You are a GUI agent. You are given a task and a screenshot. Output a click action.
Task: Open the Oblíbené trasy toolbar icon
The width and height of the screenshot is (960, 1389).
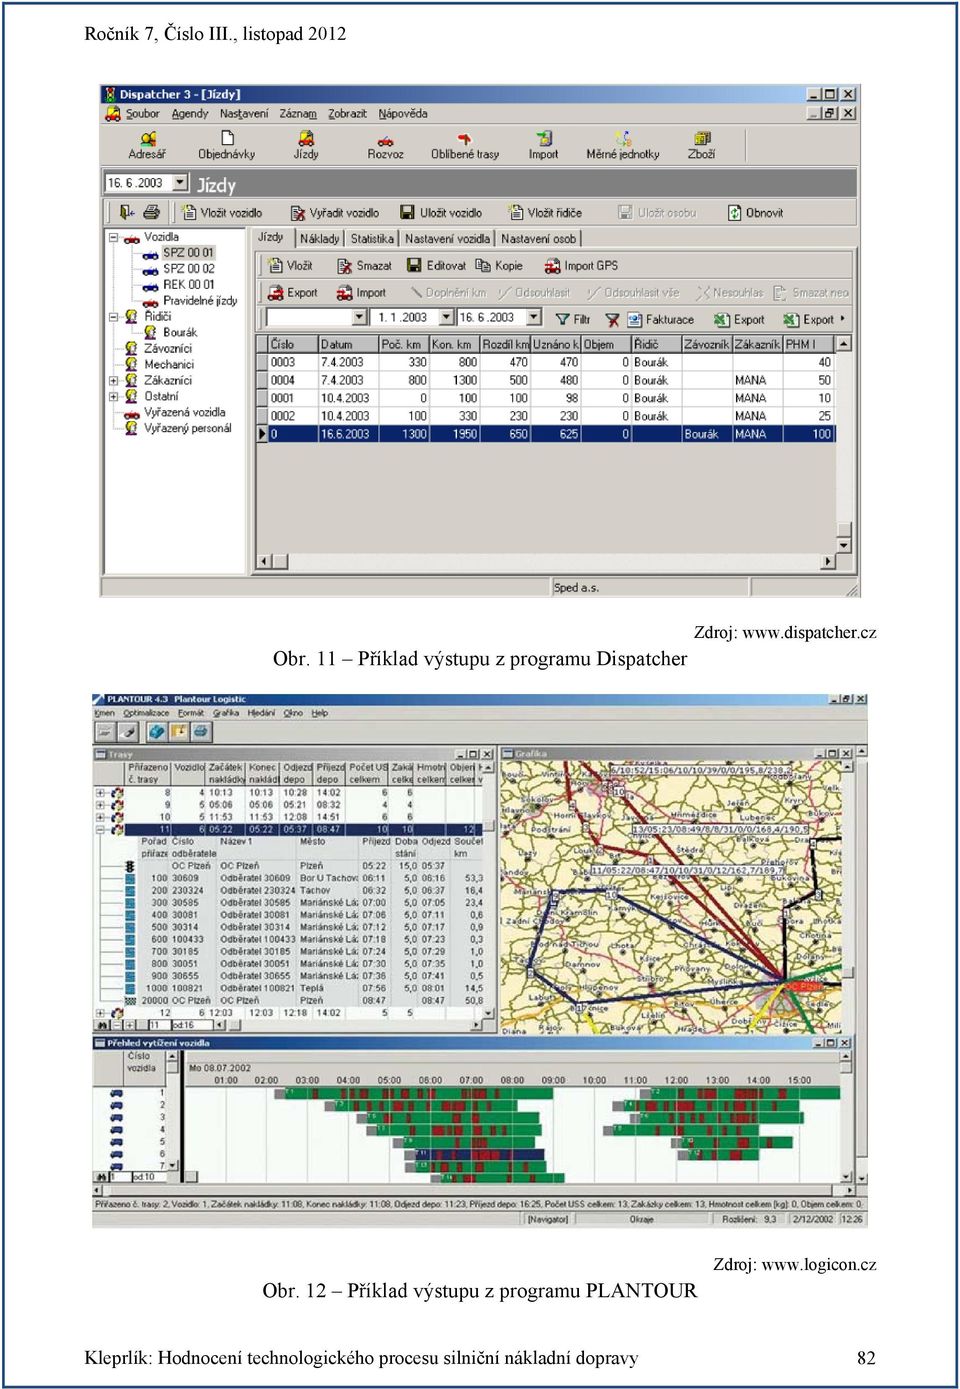tap(464, 146)
